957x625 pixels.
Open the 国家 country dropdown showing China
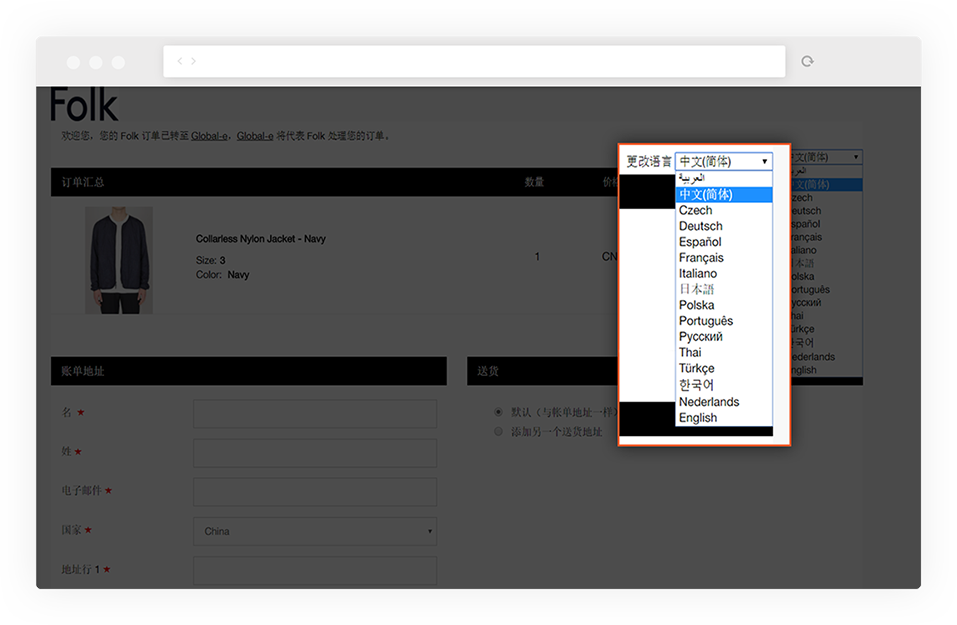[315, 531]
